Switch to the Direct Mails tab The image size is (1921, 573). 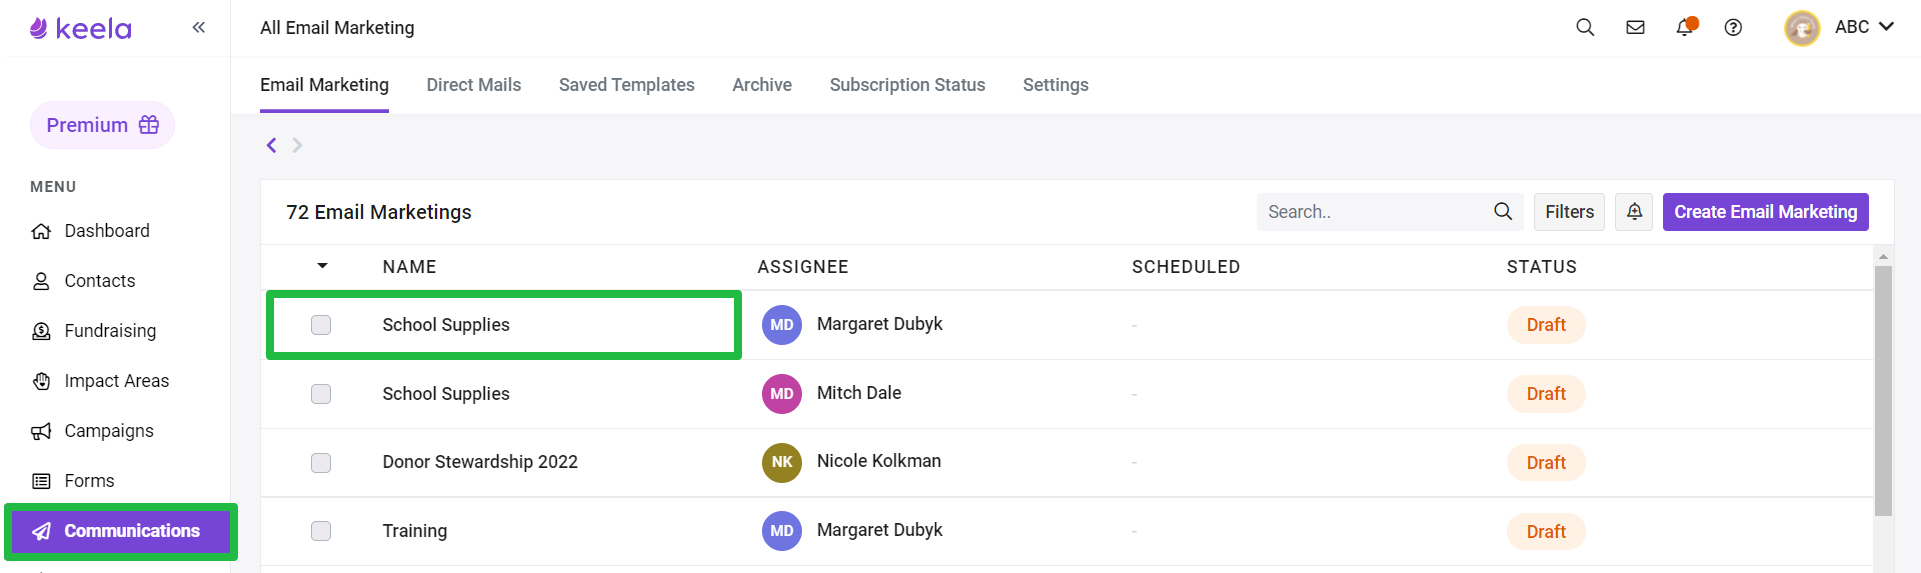(474, 85)
